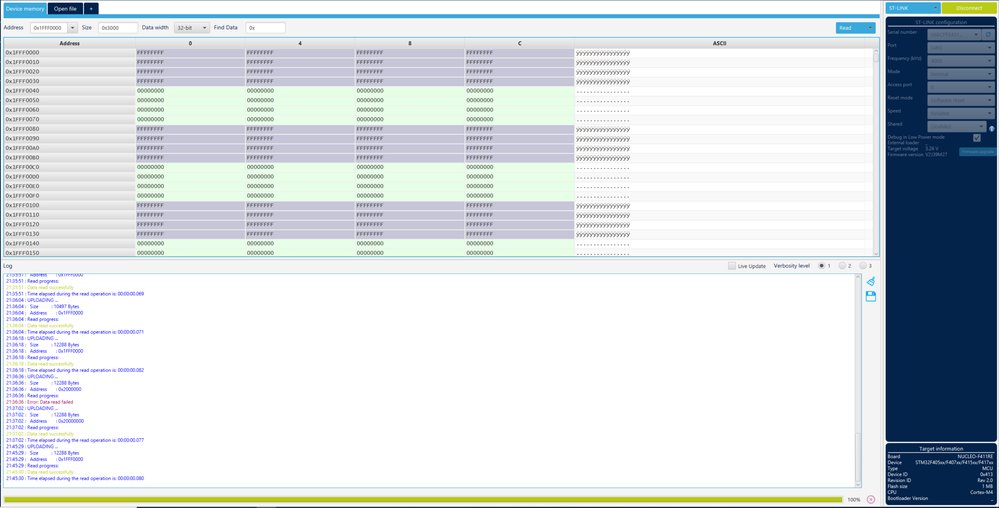Screen dimensions: 999x508
Task: Click the Target voltage 3.26 V text
Action: tap(913, 149)
